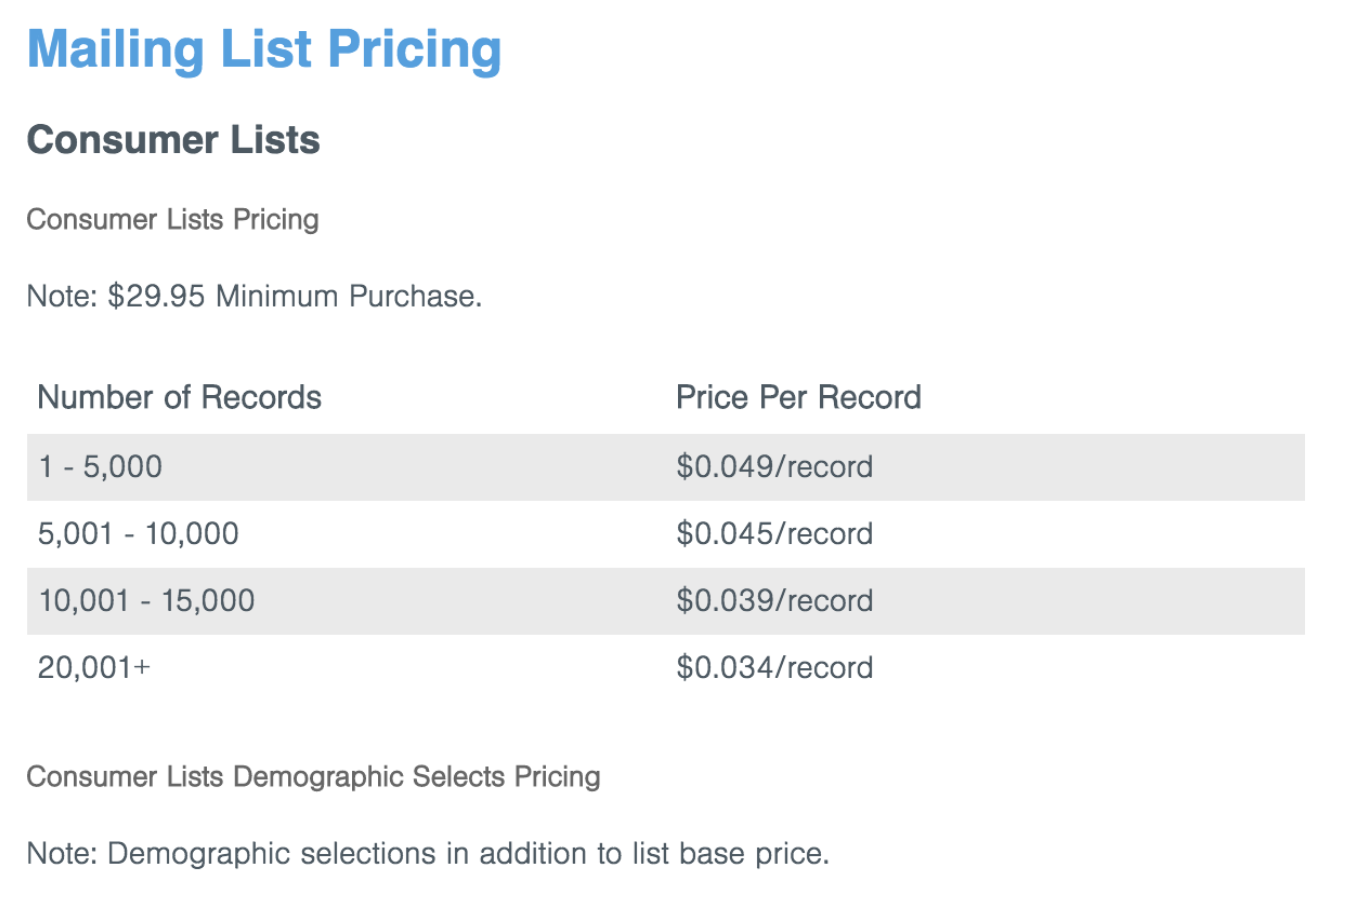Select the $0.049/record price cell

point(774,466)
